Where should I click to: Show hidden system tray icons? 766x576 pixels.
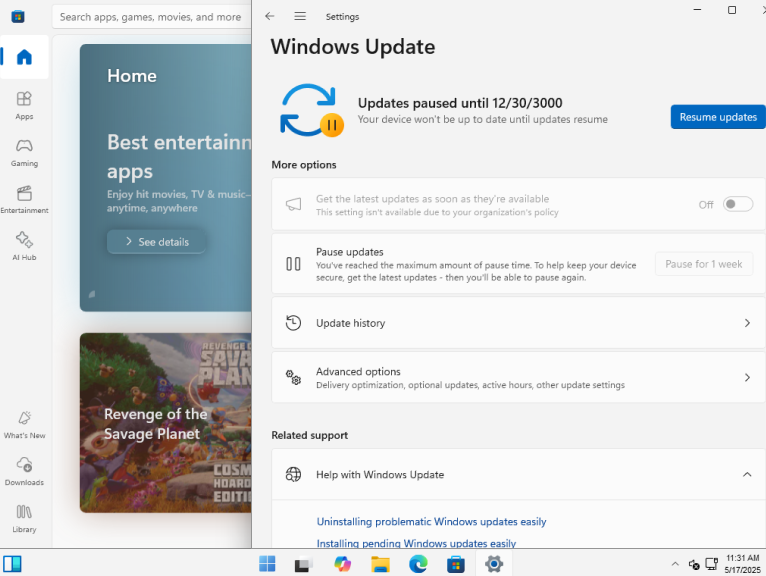(x=675, y=564)
